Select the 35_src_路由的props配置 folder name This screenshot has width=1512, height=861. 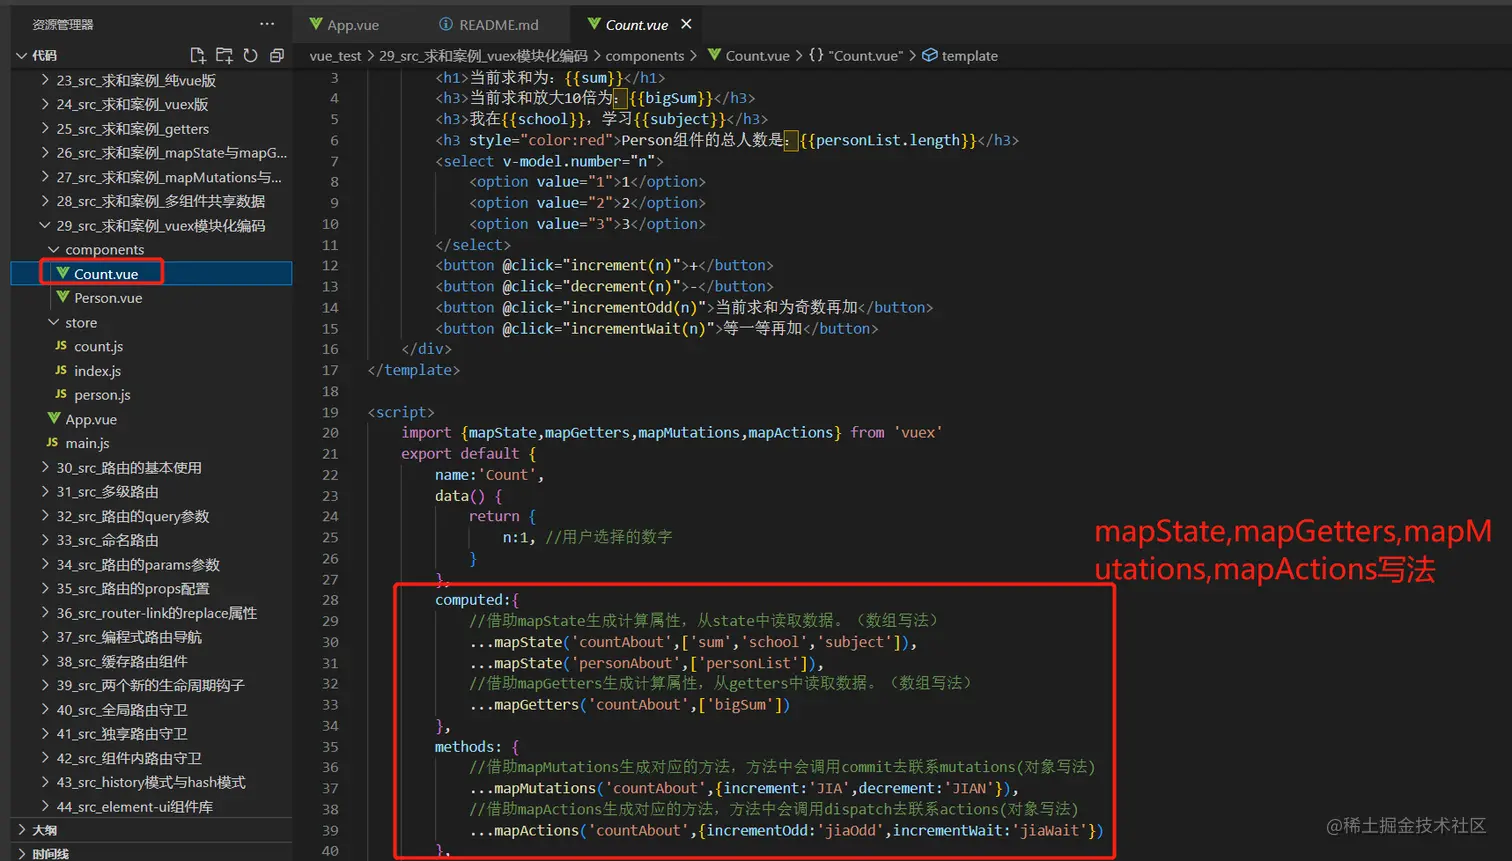[133, 588]
